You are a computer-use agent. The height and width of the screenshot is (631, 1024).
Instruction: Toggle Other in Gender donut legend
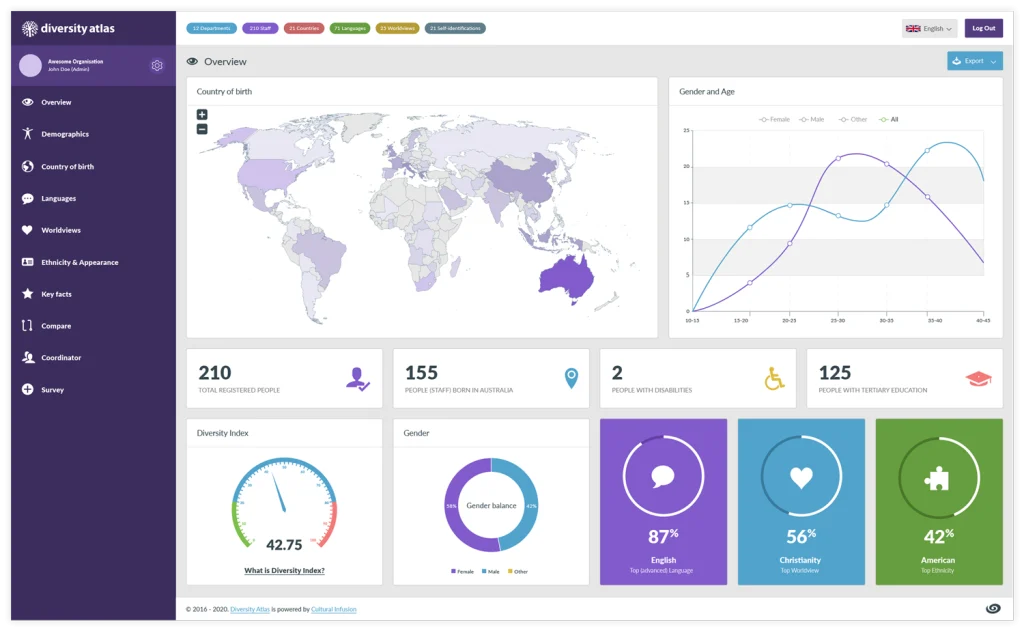pos(518,572)
